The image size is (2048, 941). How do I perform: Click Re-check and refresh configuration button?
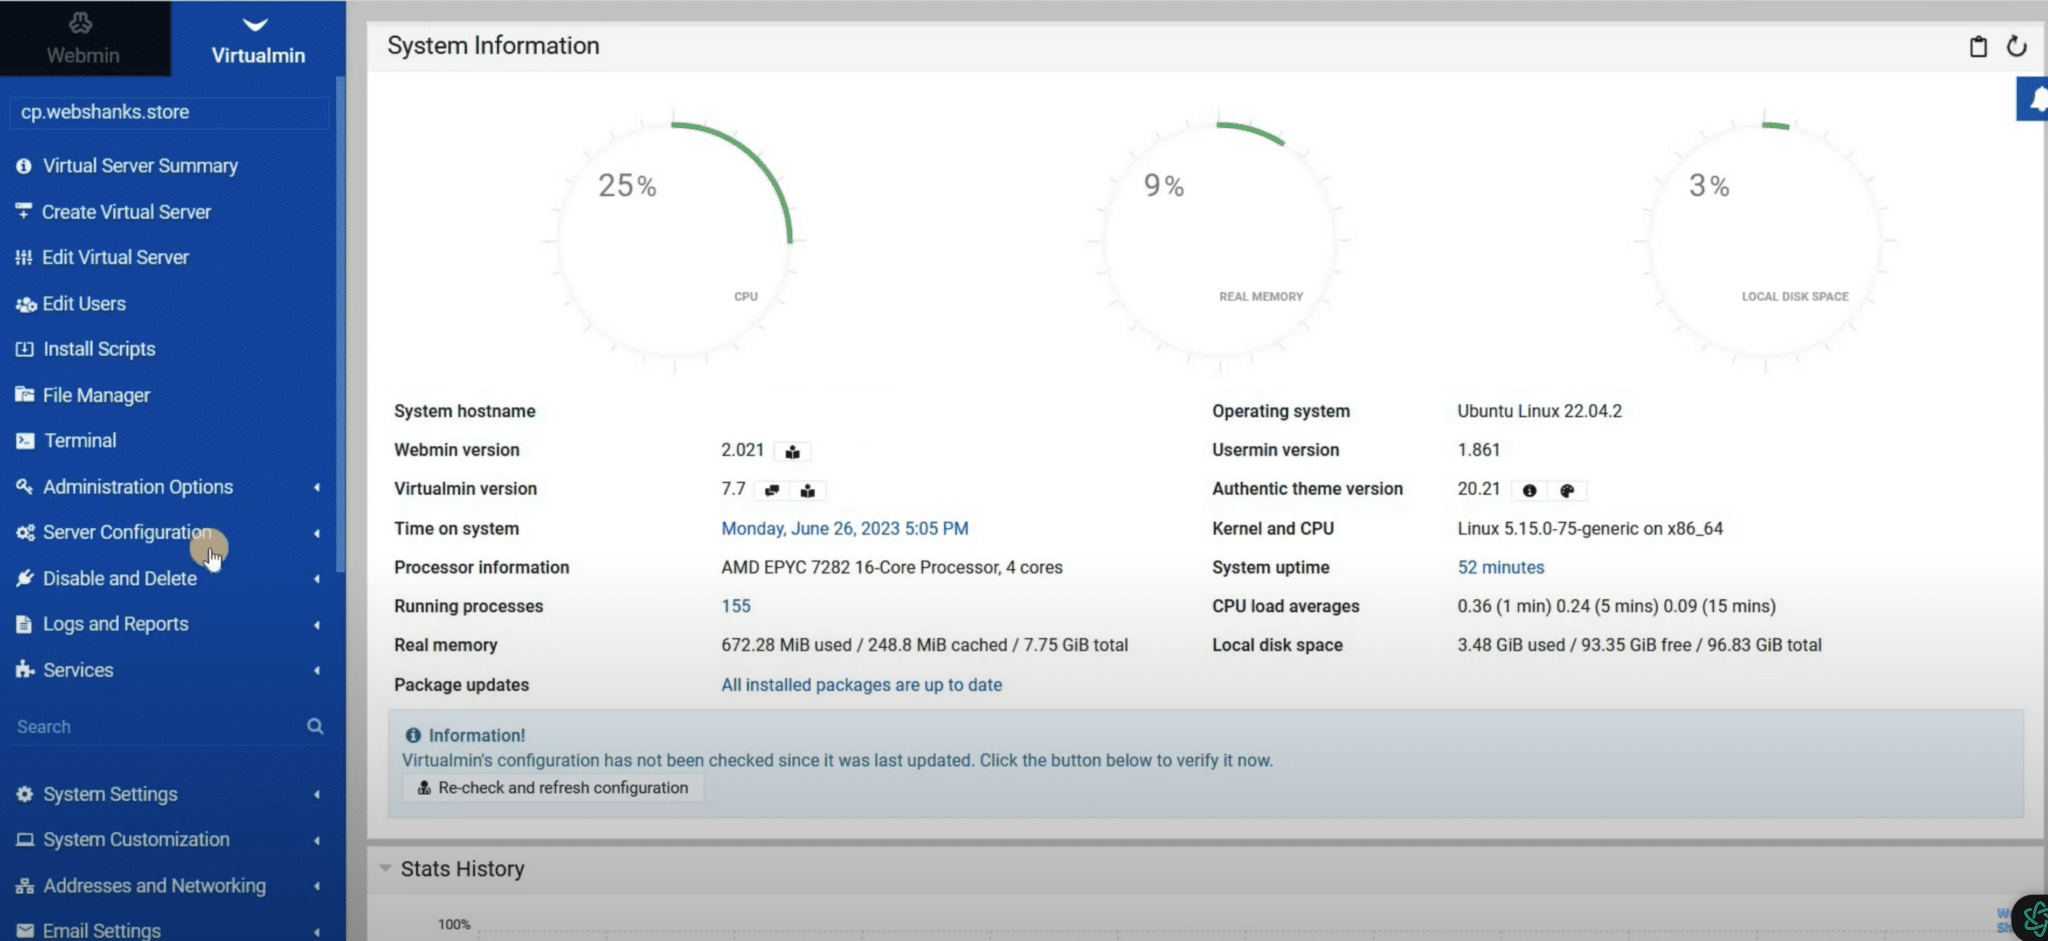tap(552, 787)
